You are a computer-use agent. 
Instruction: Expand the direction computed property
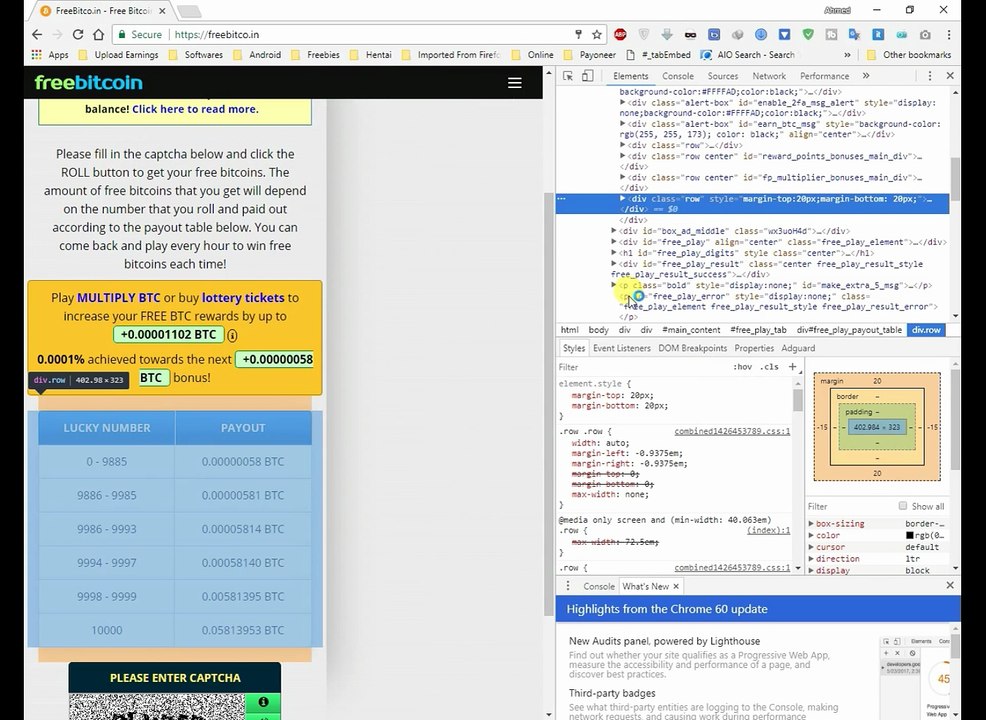(x=811, y=558)
